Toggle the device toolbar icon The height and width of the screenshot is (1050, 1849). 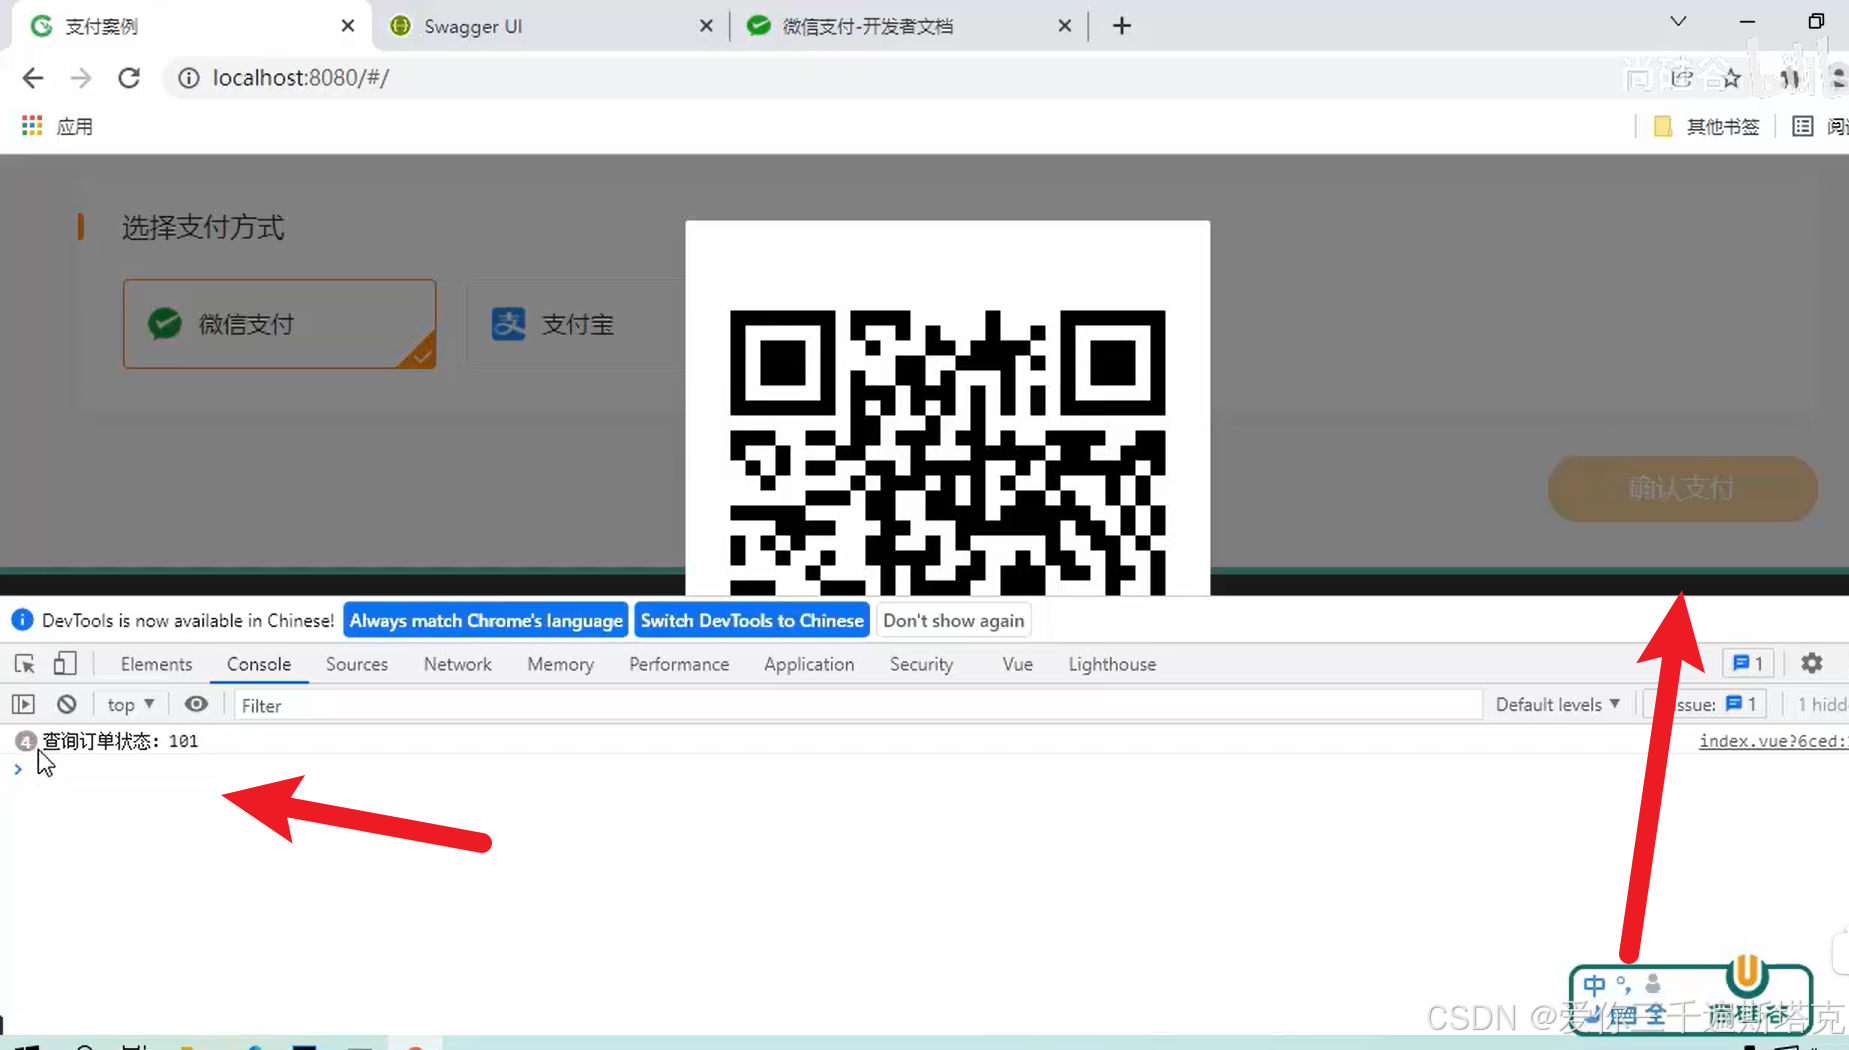65,663
